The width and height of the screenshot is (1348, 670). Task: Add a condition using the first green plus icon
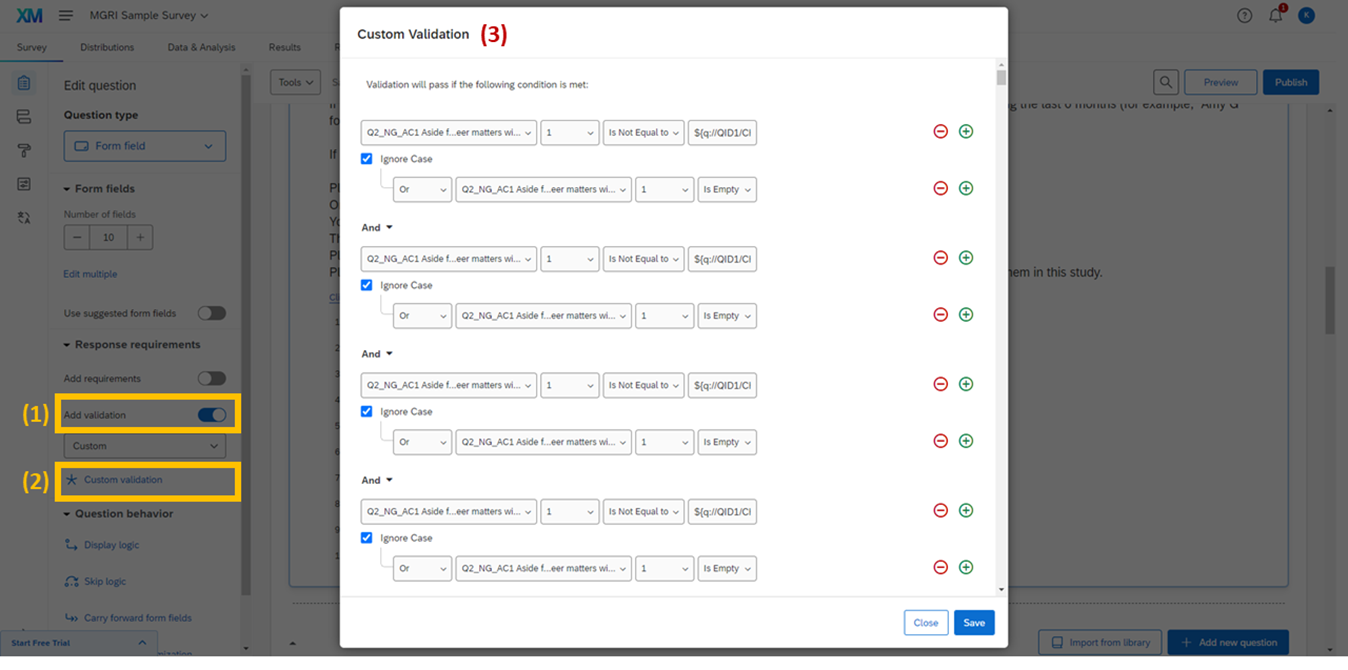tap(966, 131)
